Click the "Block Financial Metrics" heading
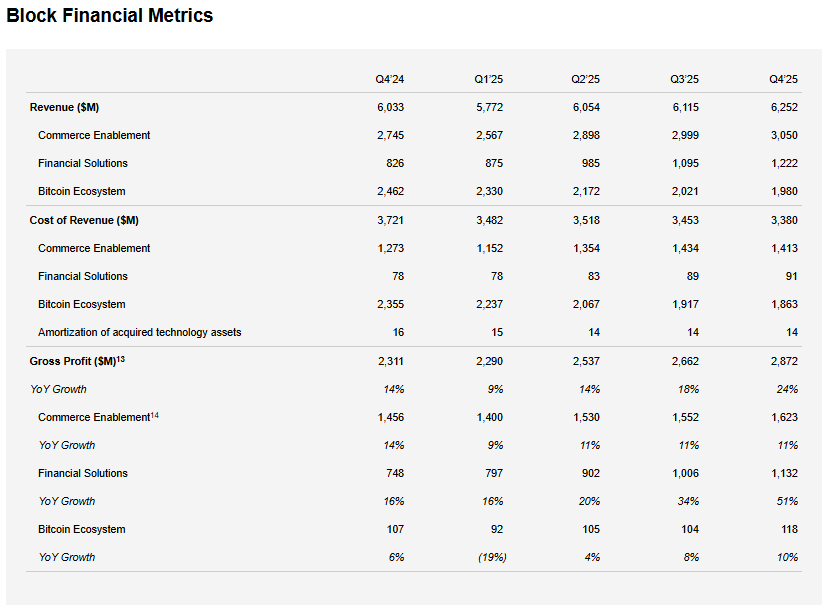 point(110,15)
